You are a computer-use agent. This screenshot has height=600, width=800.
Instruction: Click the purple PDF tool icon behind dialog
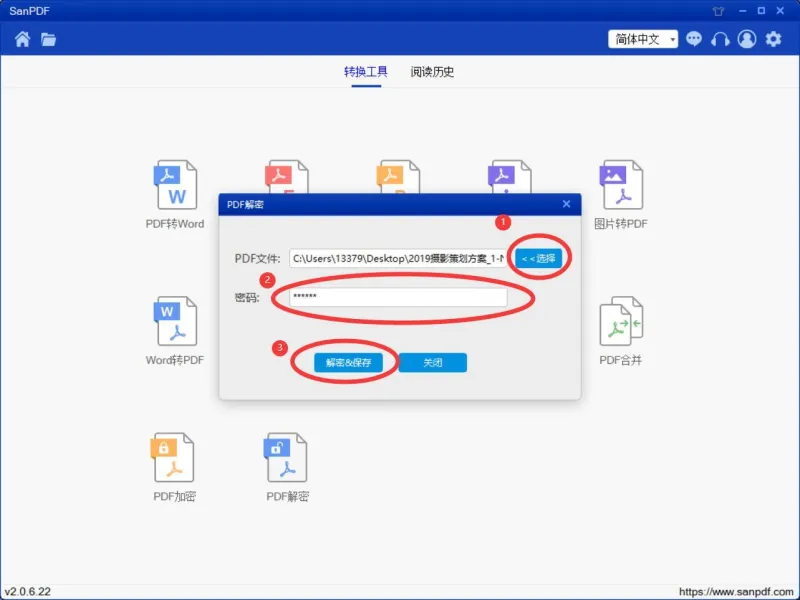[x=509, y=177]
